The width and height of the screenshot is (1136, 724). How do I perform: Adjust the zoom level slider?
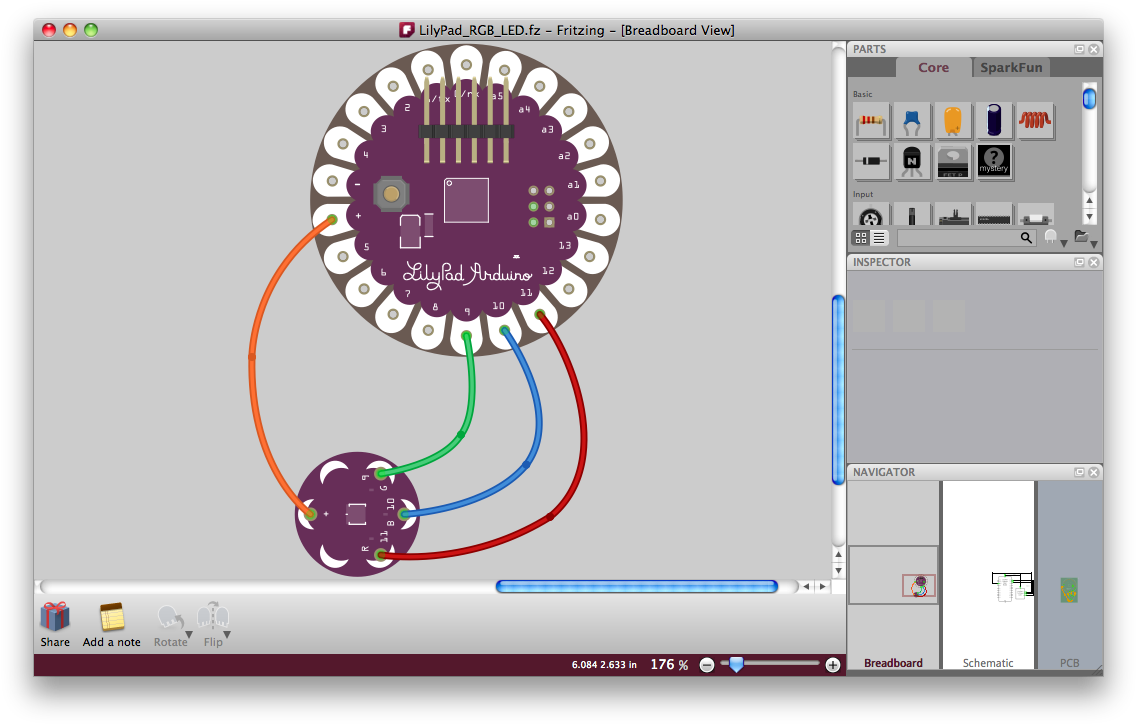736,662
